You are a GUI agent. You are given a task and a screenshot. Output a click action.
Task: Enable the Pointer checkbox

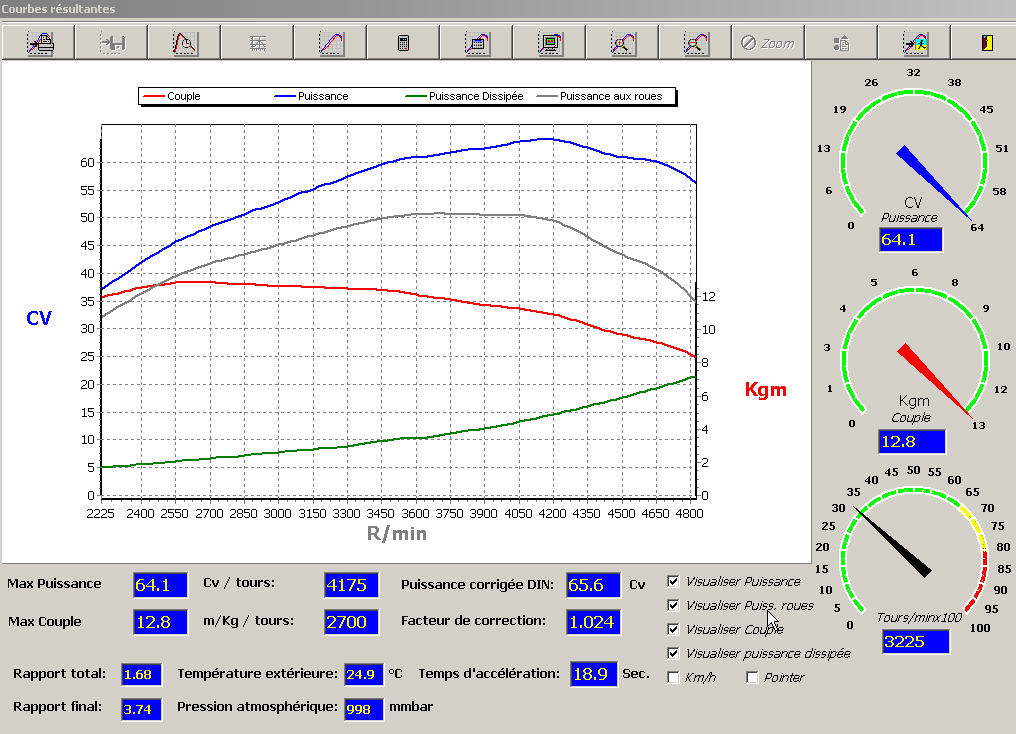pos(753,678)
